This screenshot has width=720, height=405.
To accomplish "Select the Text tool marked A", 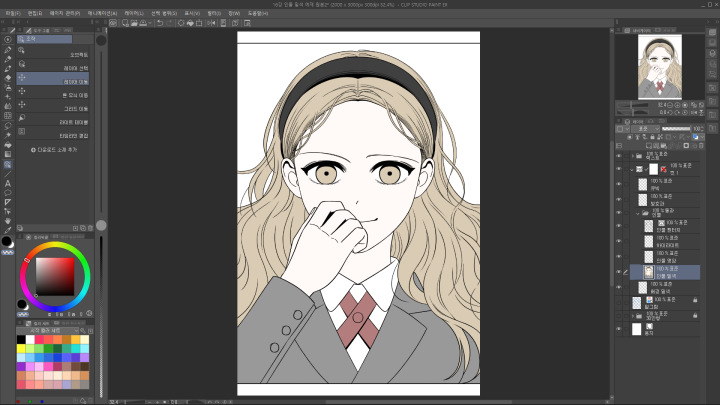I will (x=8, y=183).
